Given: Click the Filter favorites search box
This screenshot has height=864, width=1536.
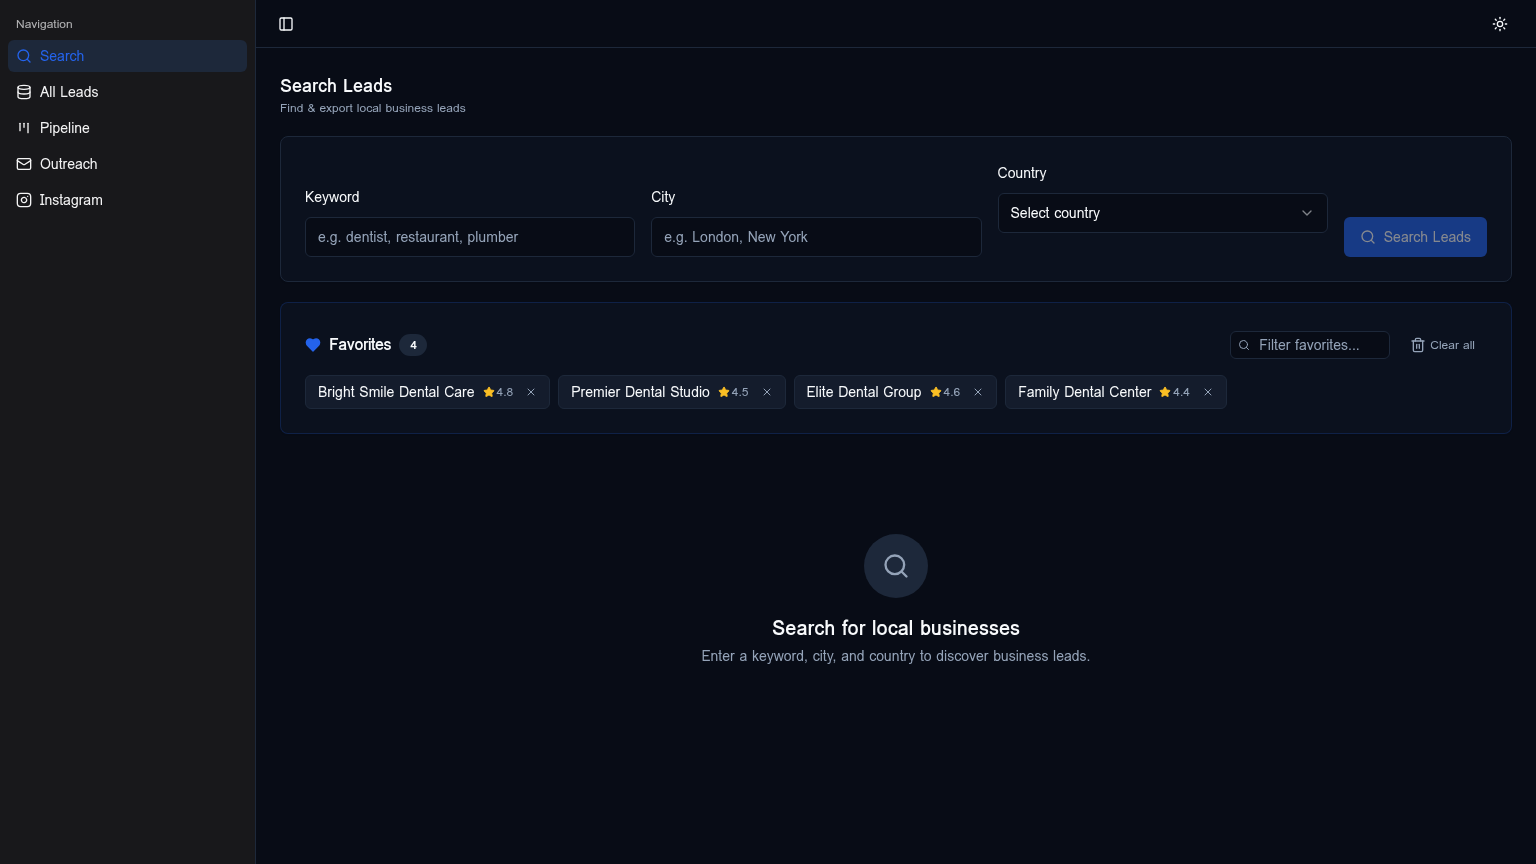Looking at the screenshot, I should click(1318, 345).
